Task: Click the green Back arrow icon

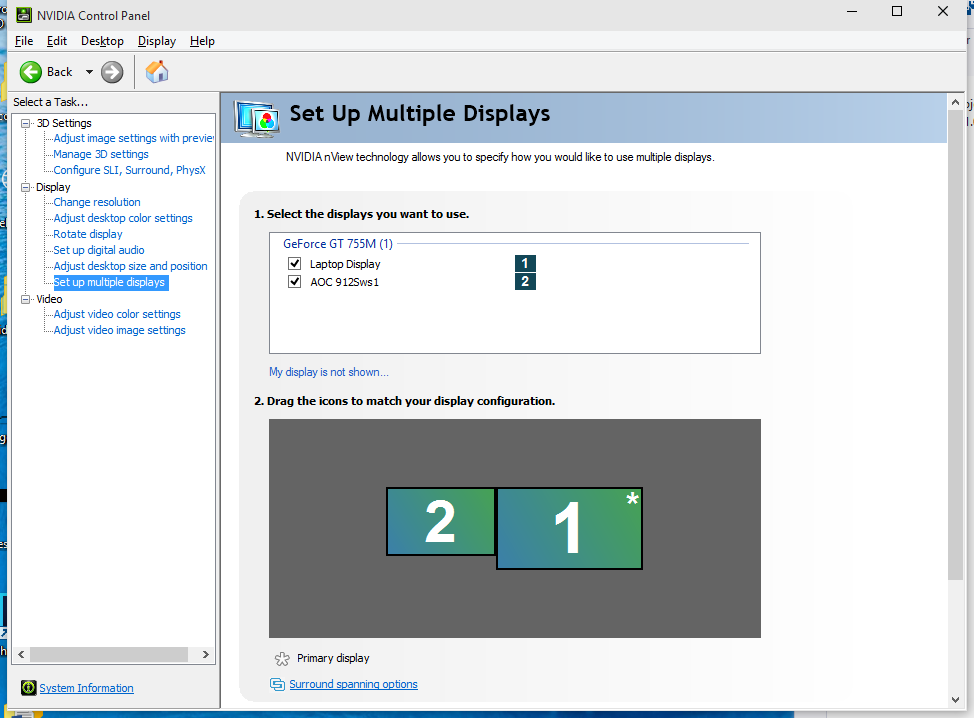Action: point(30,72)
